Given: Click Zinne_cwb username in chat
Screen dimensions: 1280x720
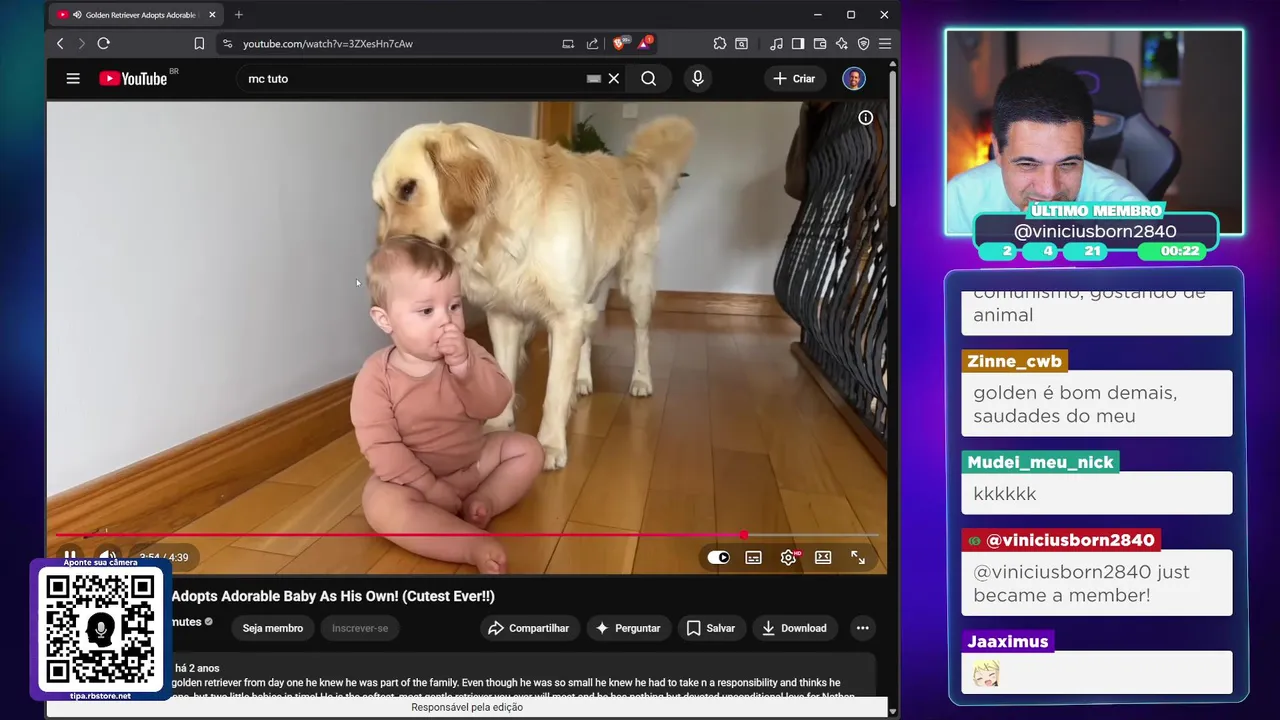Looking at the screenshot, I should point(1014,361).
